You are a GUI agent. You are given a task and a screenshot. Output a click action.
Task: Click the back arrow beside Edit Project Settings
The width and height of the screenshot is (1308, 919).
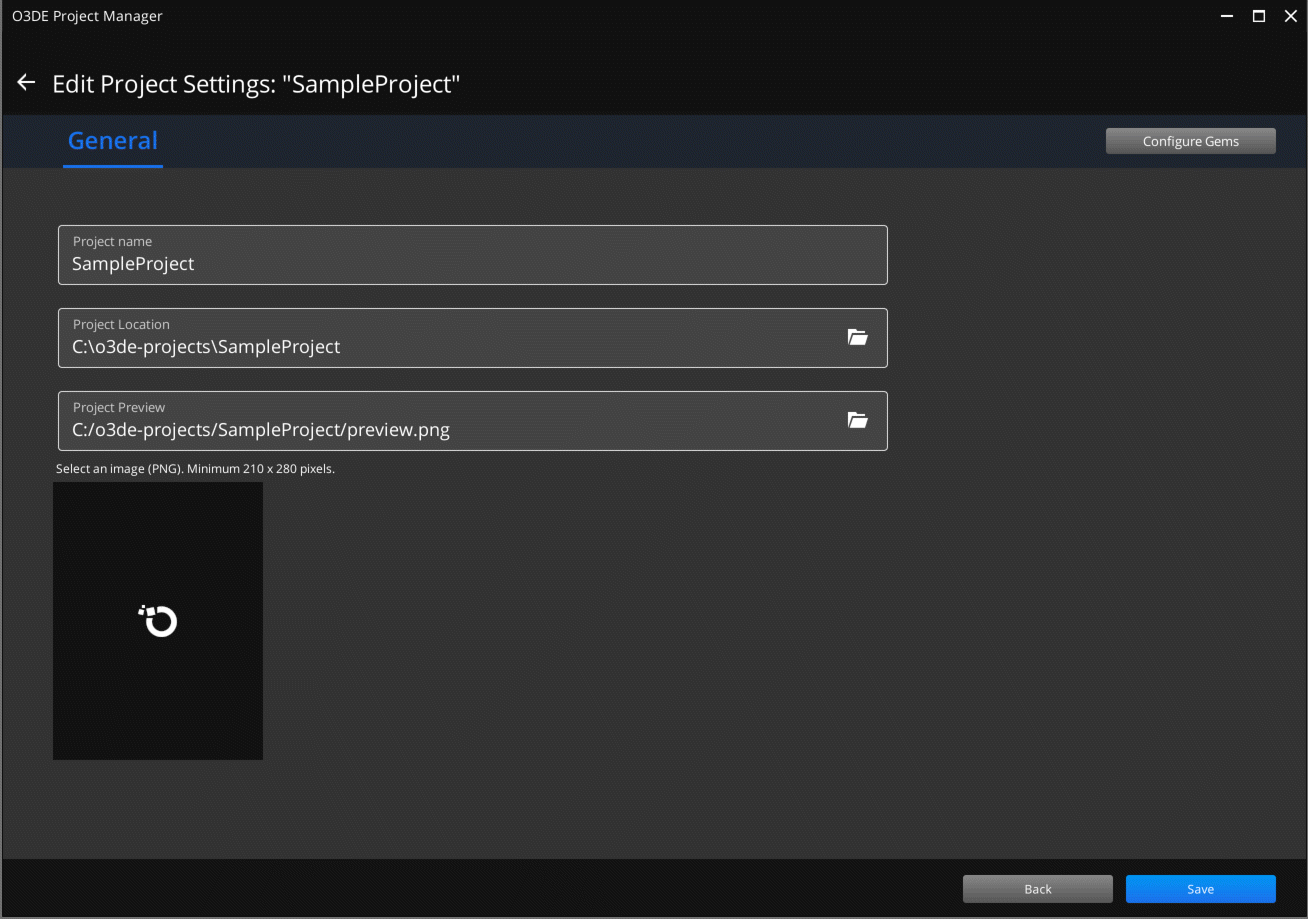tap(25, 82)
